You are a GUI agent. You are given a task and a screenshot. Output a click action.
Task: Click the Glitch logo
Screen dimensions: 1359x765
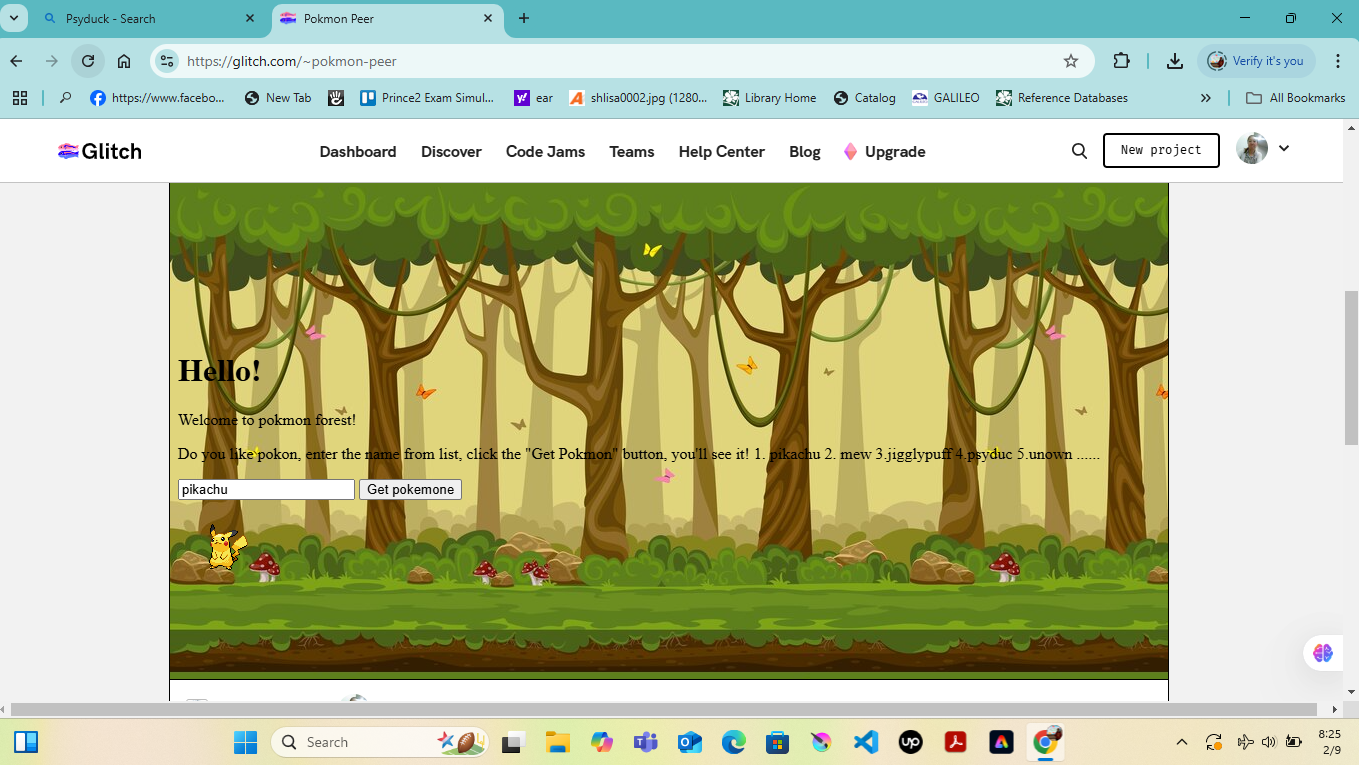(x=100, y=151)
